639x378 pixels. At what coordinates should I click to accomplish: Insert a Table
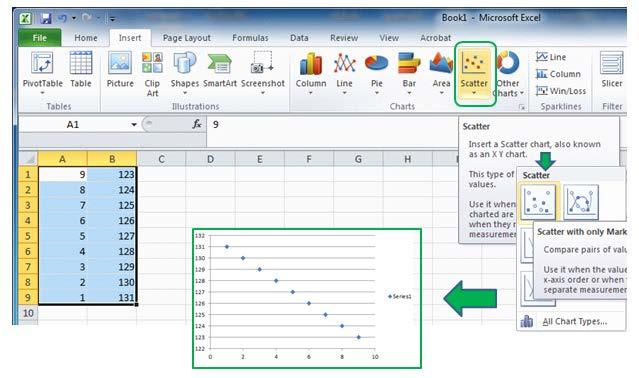(81, 70)
